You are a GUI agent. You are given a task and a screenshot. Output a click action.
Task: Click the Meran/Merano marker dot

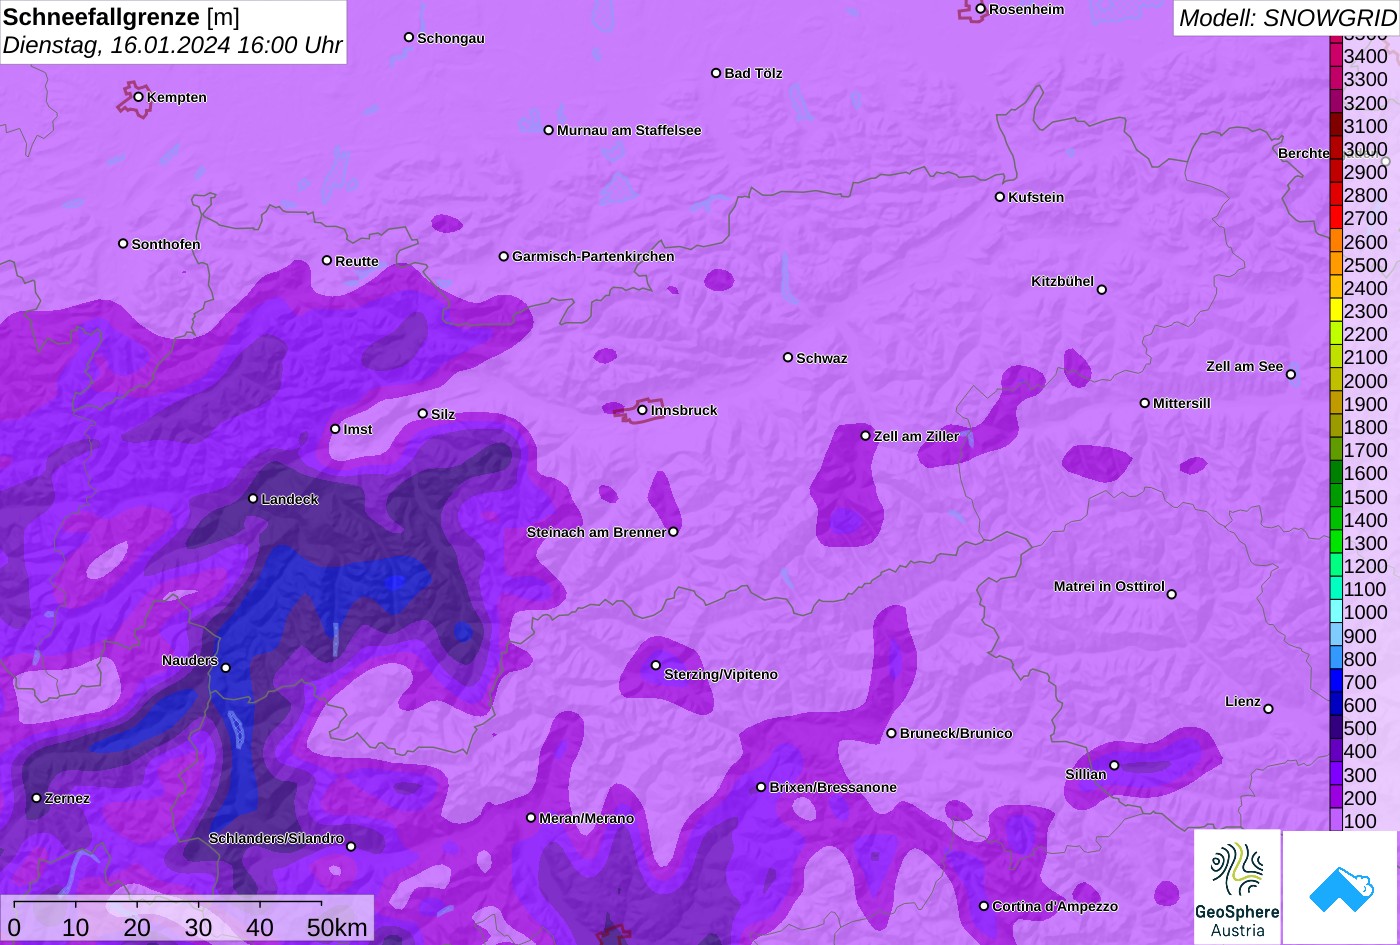click(x=531, y=818)
